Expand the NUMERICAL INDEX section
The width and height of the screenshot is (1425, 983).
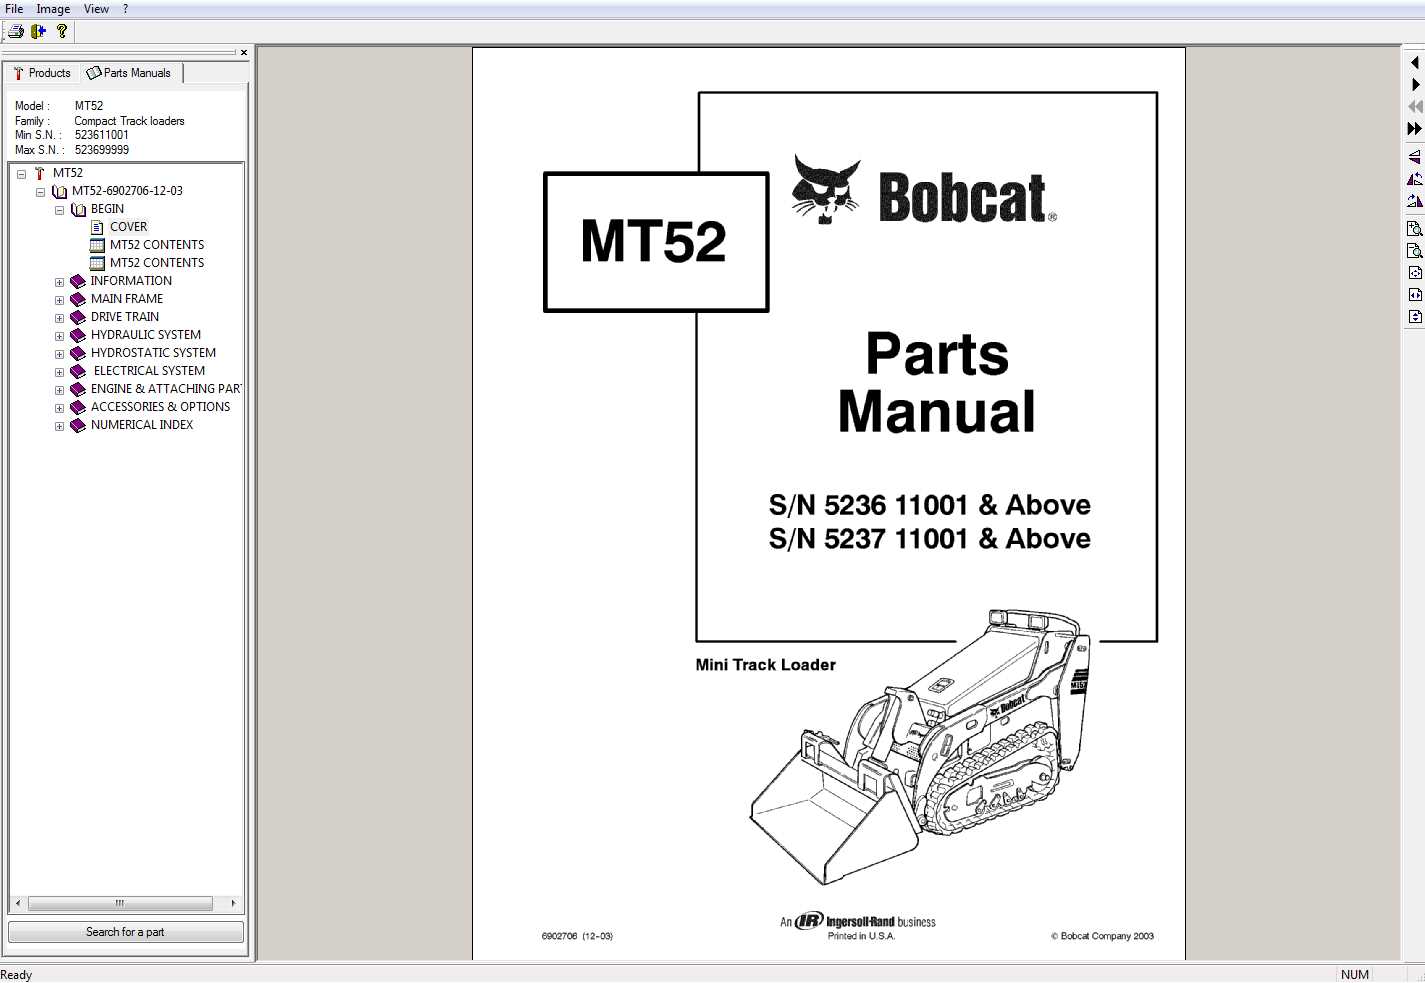59,426
